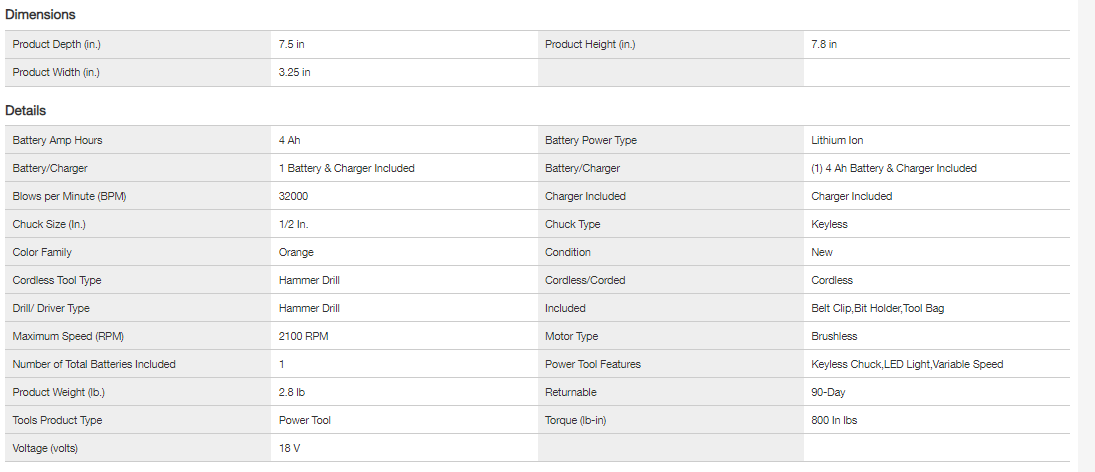Select the Belt Clip, Bit Holder, Tool Bag text
The width and height of the screenshot is (1095, 472).
(877, 308)
